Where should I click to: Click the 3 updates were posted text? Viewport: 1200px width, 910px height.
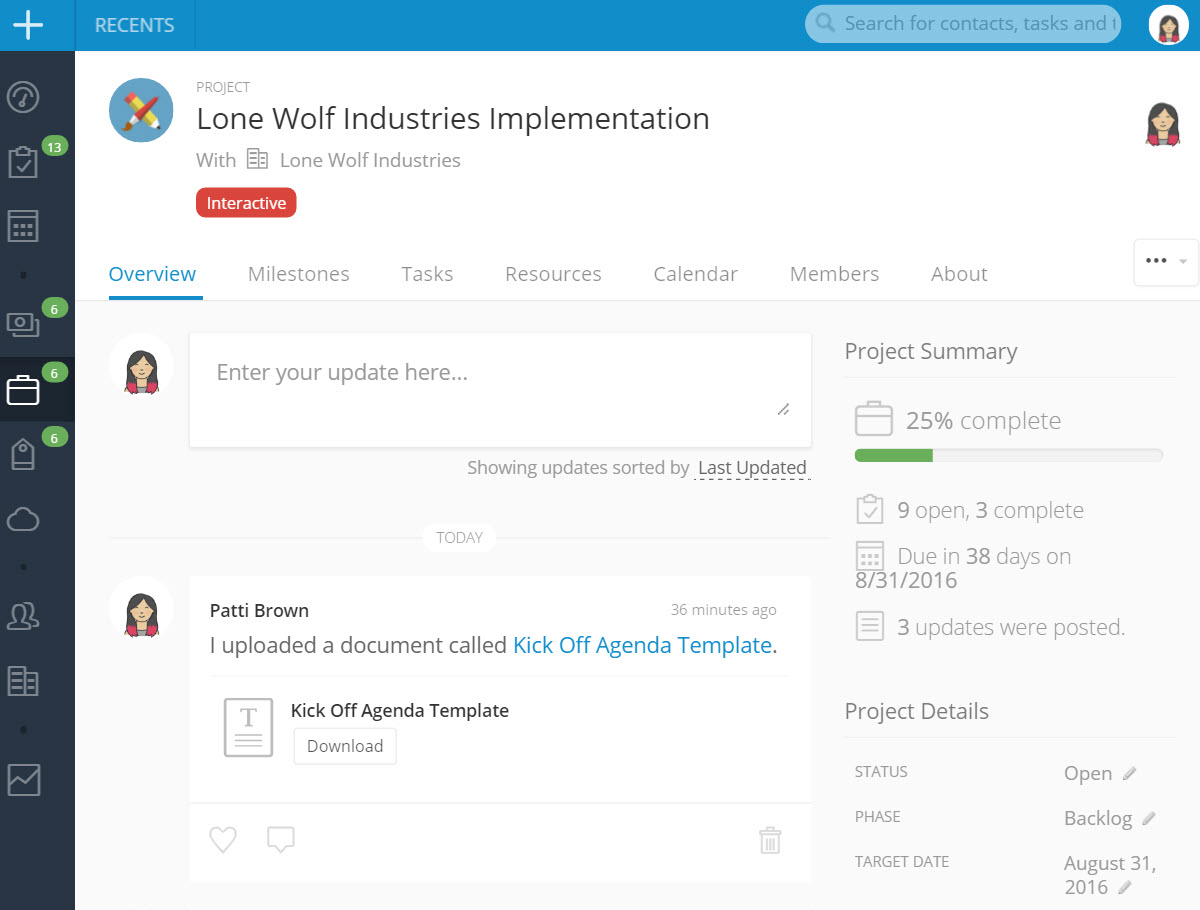(x=1011, y=627)
